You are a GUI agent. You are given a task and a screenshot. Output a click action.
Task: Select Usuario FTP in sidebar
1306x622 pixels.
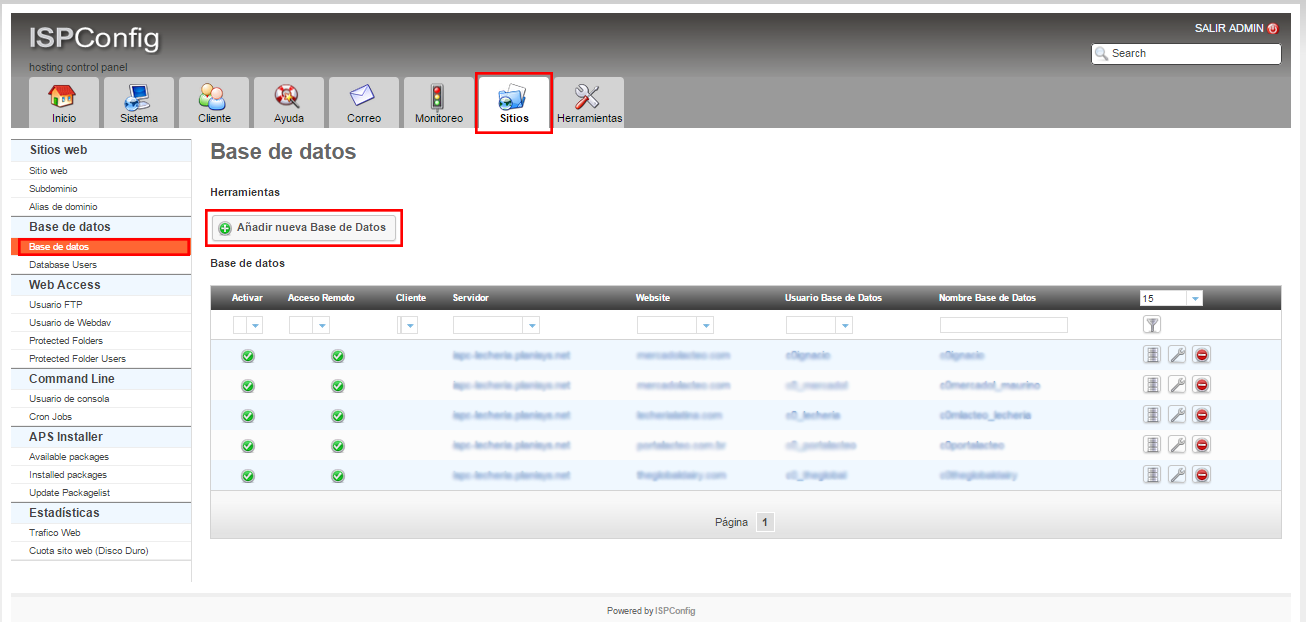click(x=56, y=304)
